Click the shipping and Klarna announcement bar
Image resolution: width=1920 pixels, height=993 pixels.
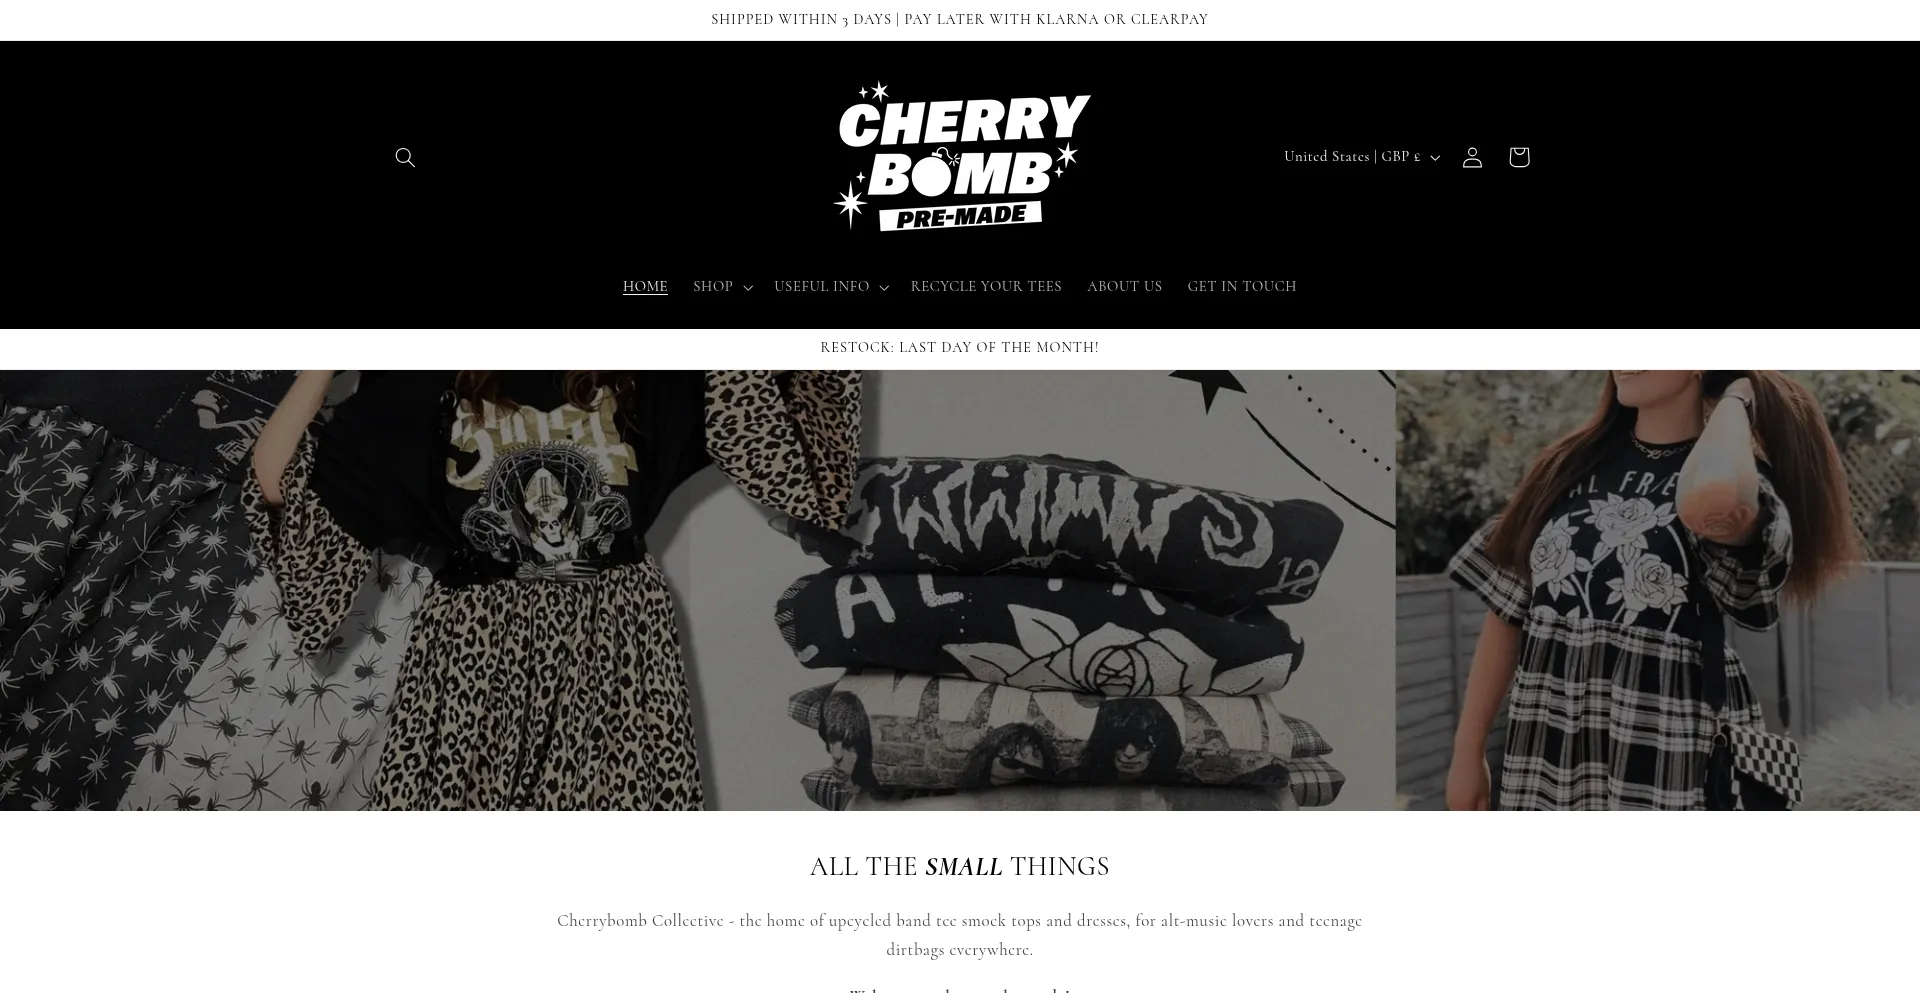click(x=960, y=20)
